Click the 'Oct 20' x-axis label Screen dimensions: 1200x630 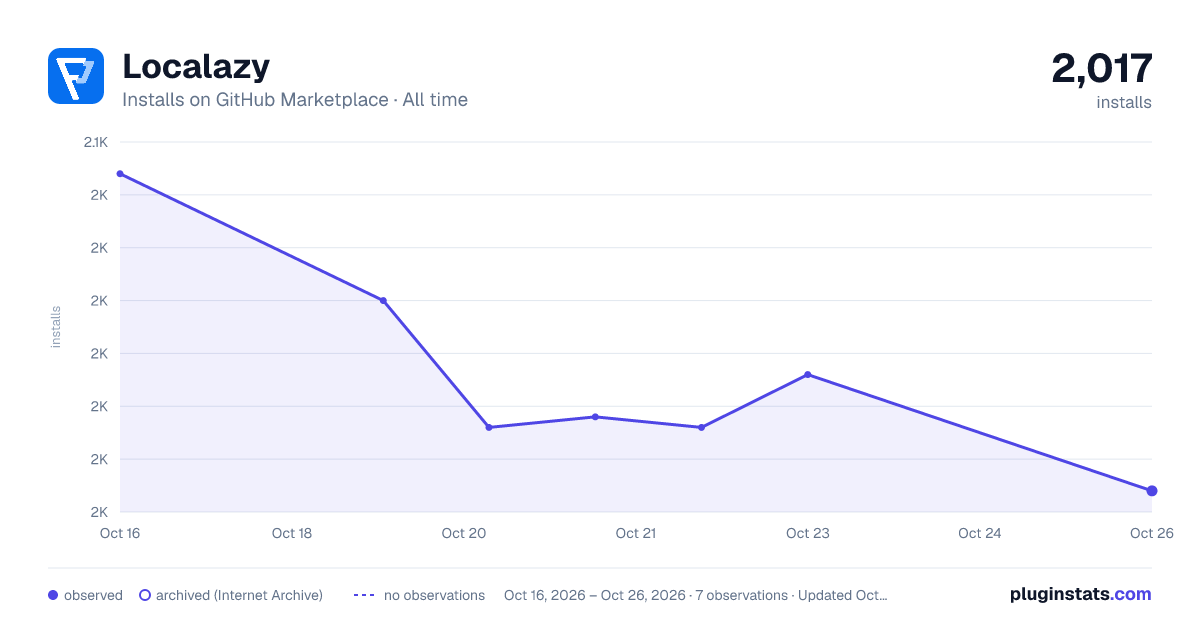click(x=464, y=533)
